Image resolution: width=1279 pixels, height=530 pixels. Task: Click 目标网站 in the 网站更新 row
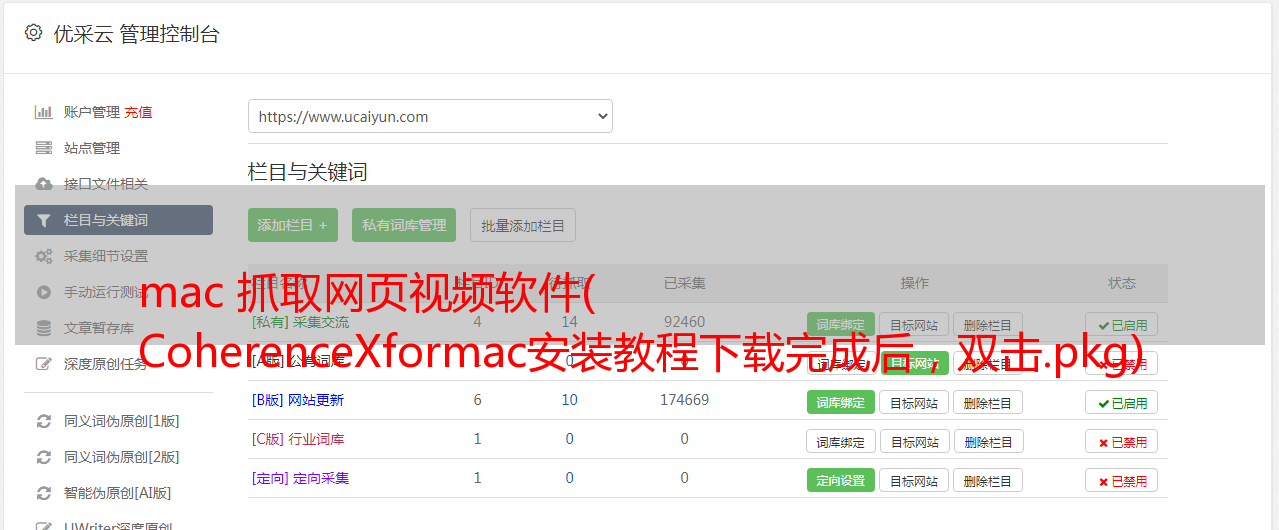pyautogui.click(x=914, y=402)
